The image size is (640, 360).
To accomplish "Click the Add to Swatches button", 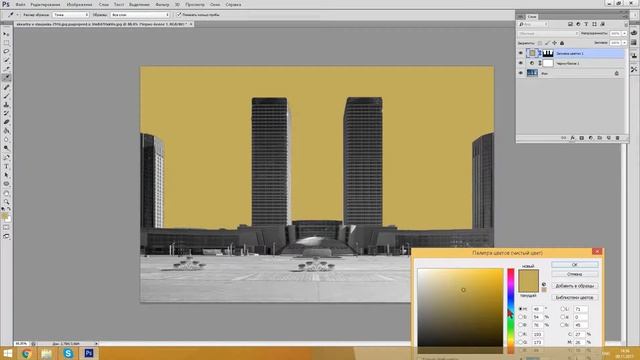I will click(575, 286).
